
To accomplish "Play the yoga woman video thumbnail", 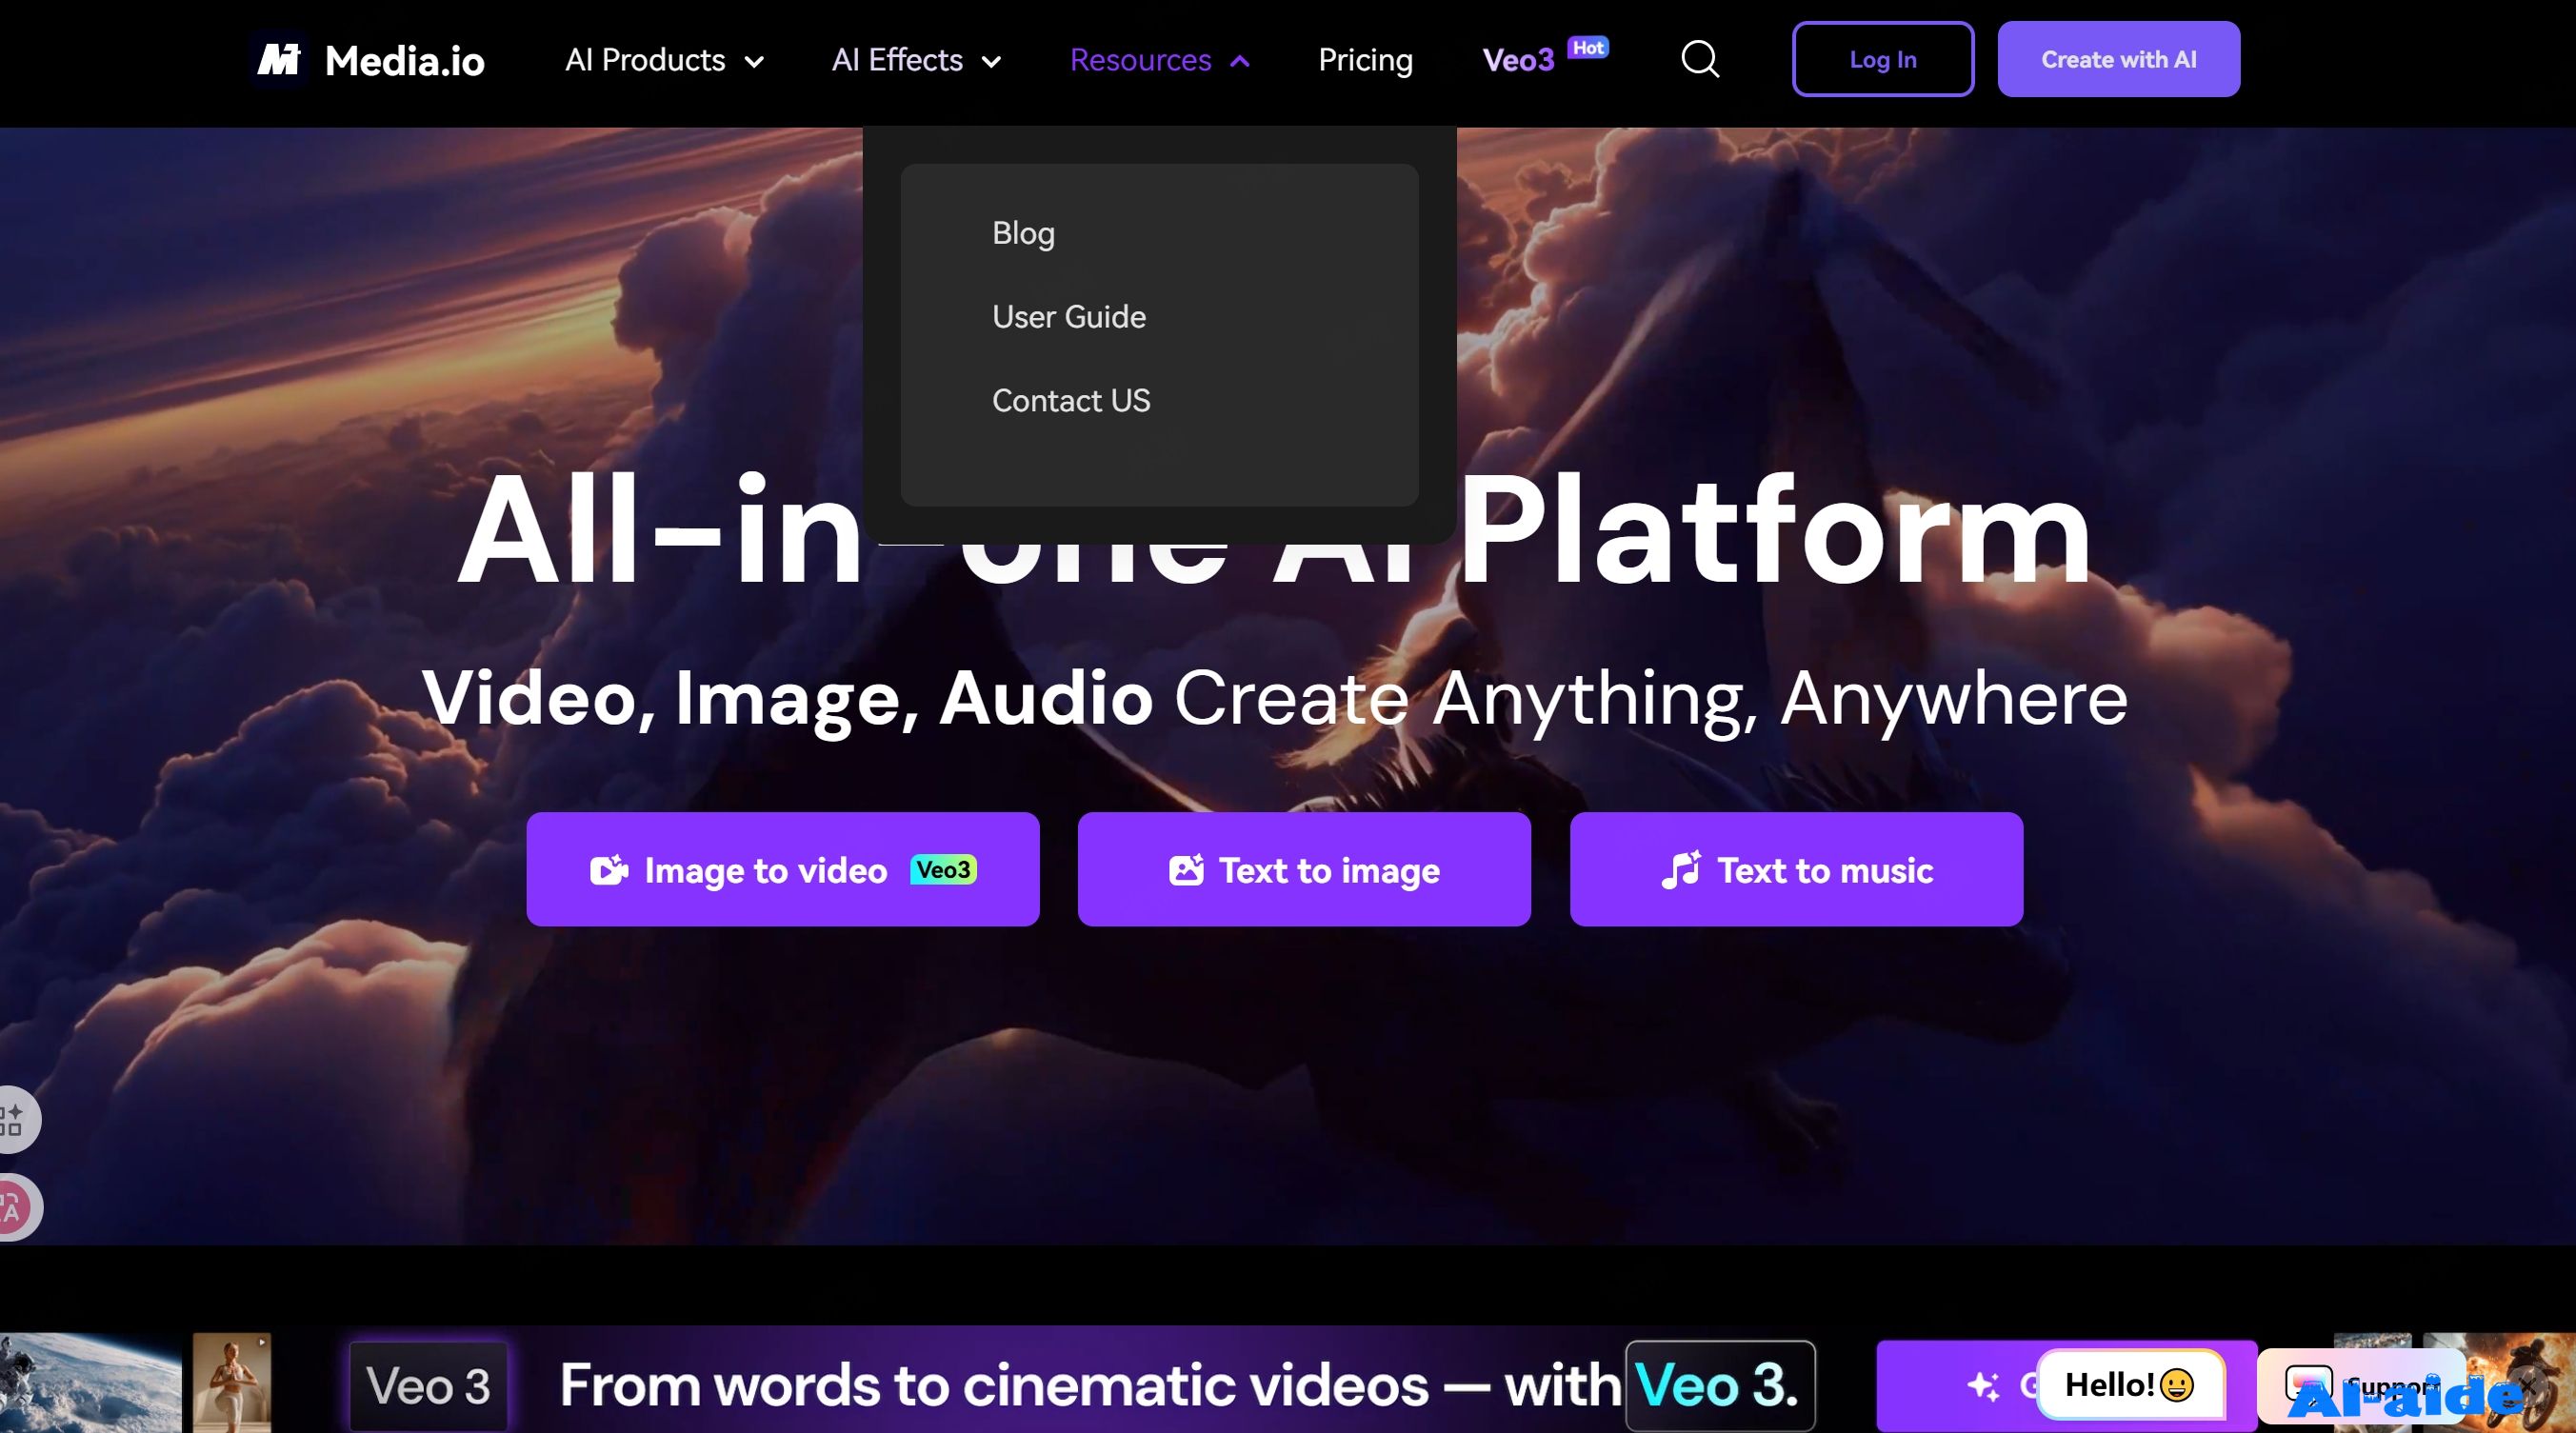I will click(232, 1383).
